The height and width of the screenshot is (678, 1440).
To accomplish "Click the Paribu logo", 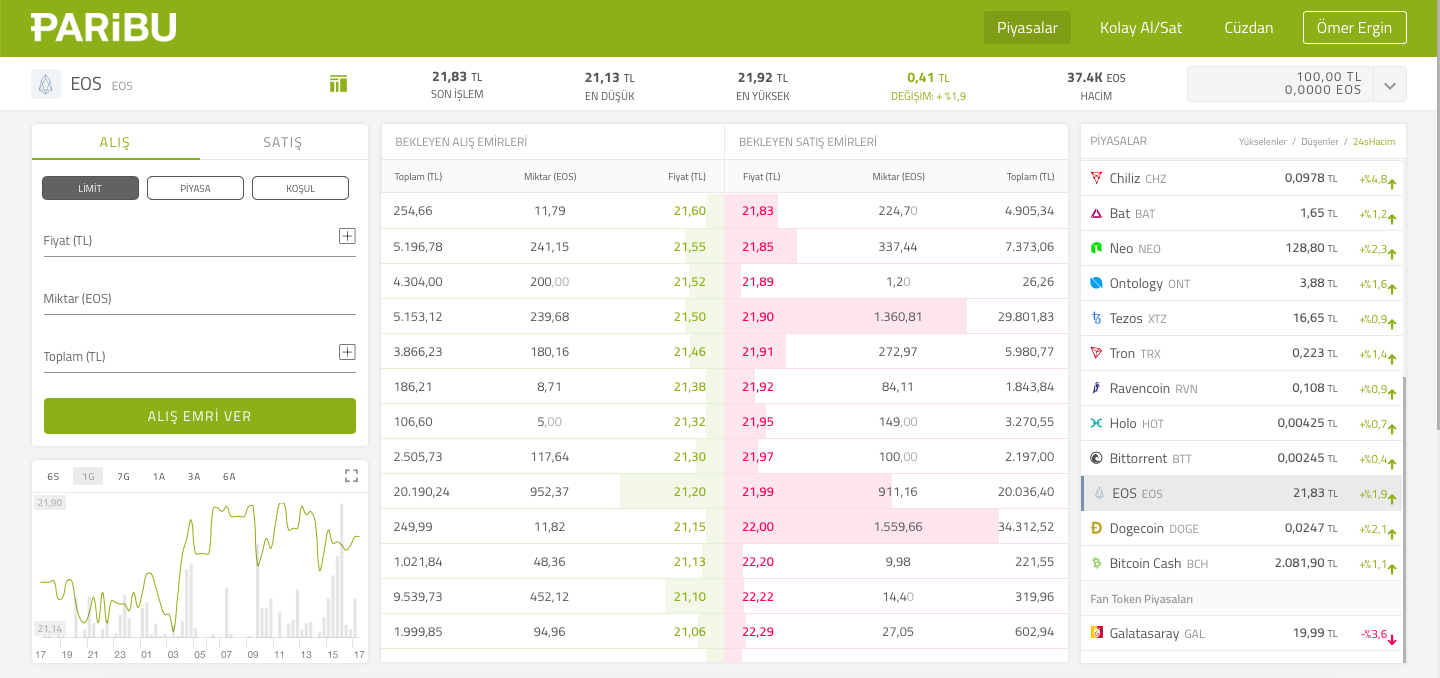I will tap(103, 27).
